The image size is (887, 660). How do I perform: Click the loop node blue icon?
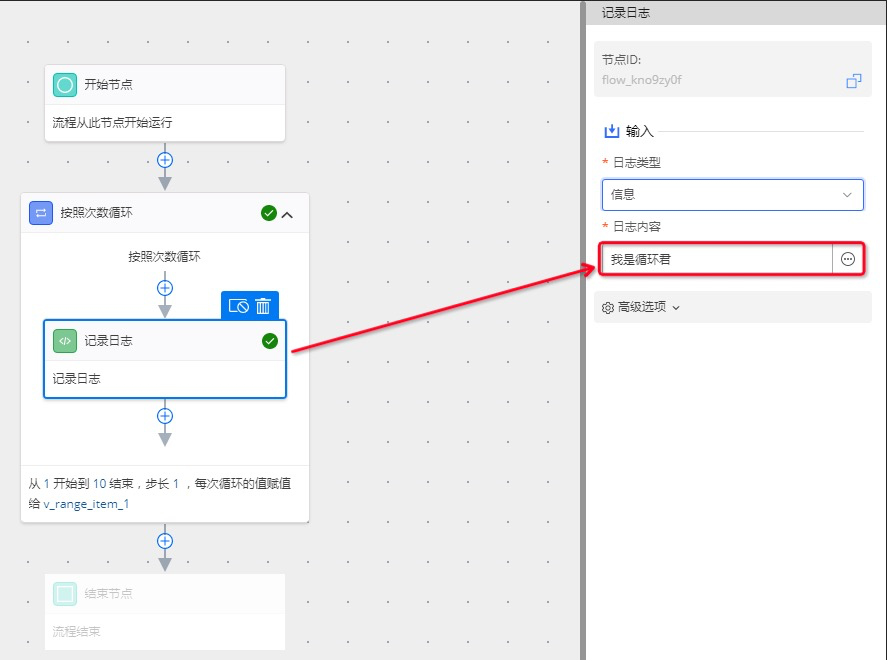tap(41, 213)
